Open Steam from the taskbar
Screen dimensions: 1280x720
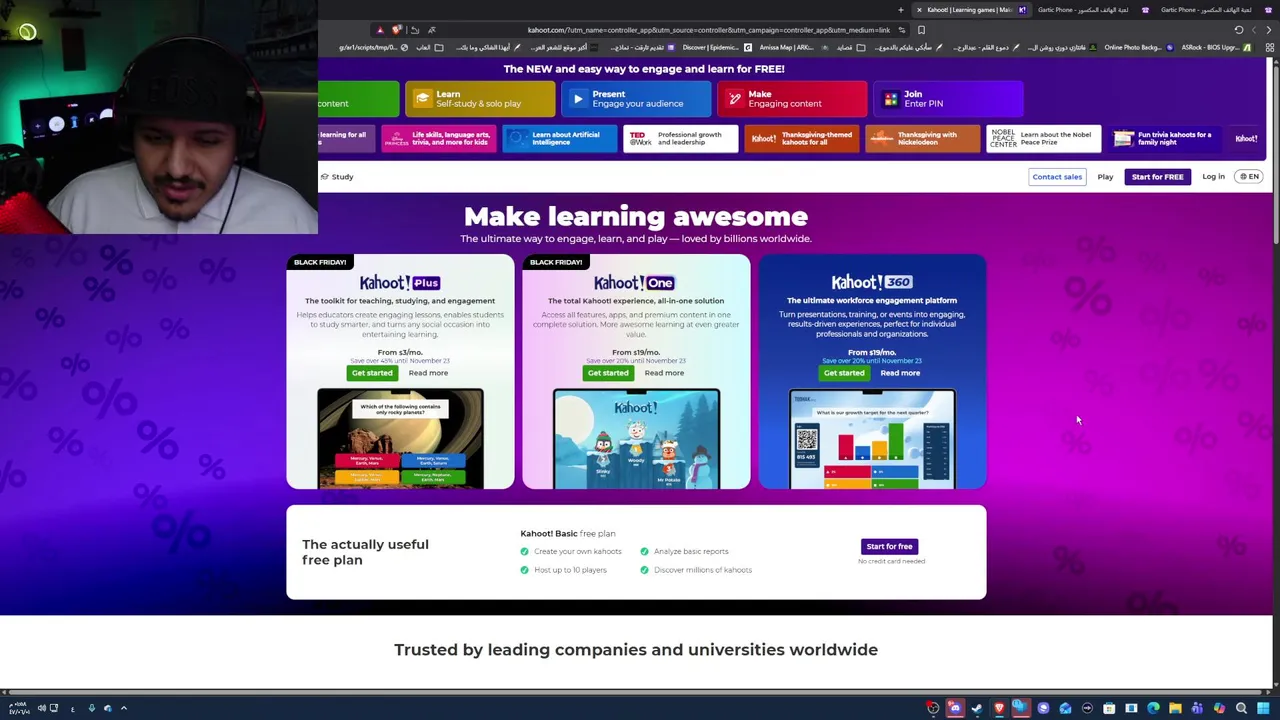point(977,708)
